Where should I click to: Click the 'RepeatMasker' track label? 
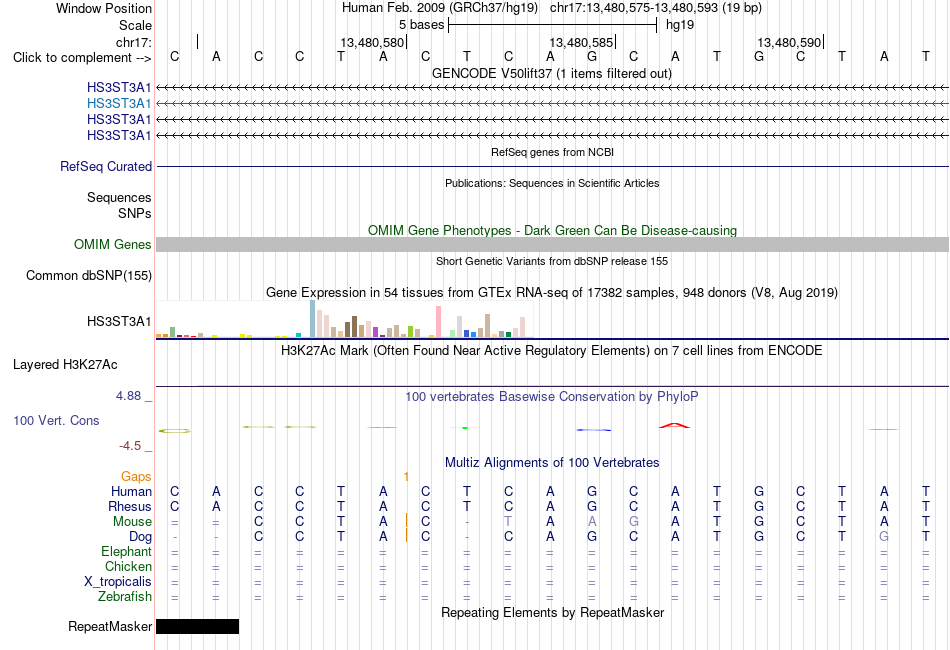[x=110, y=627]
